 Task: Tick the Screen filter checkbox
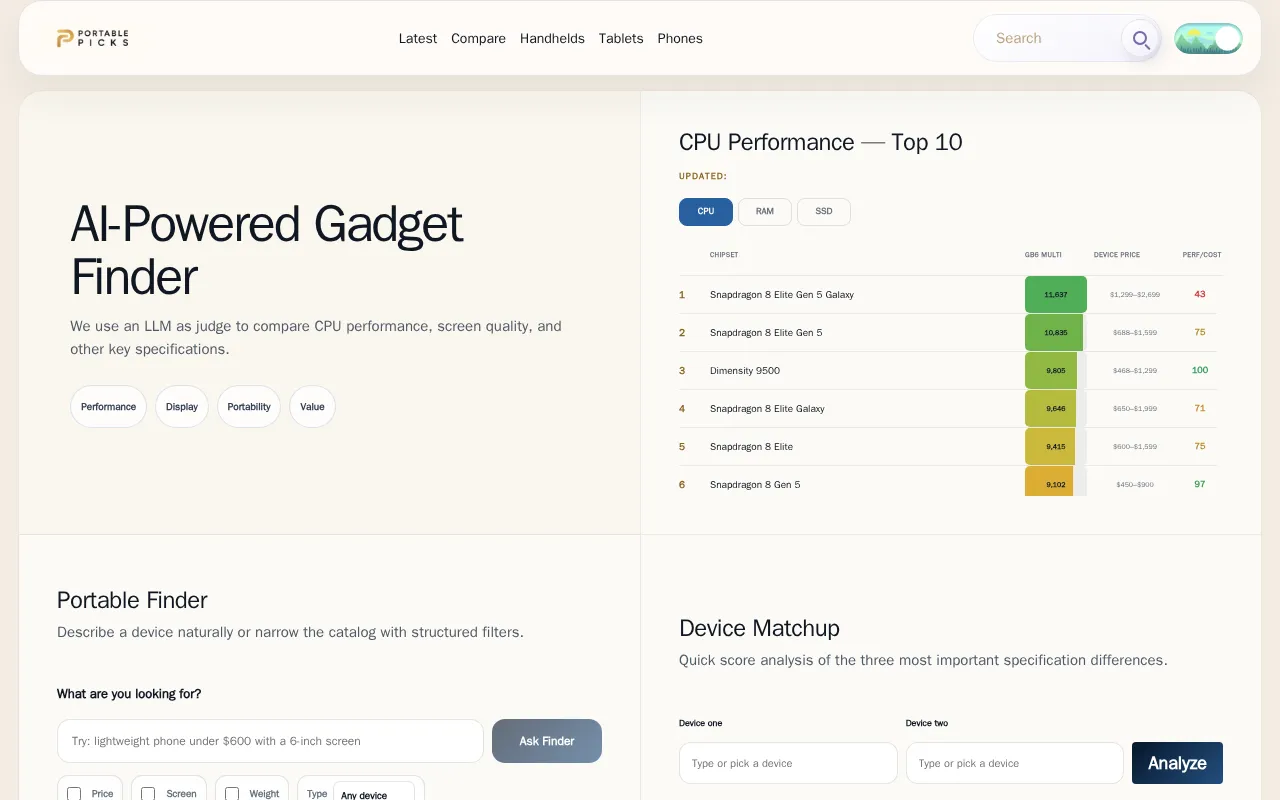148,794
